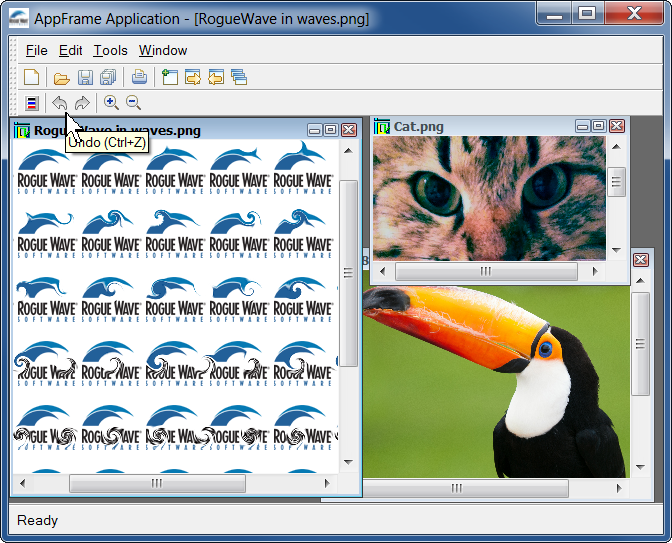Maximize the RogueWave in waves.png child window
The width and height of the screenshot is (672, 543).
pos(330,130)
